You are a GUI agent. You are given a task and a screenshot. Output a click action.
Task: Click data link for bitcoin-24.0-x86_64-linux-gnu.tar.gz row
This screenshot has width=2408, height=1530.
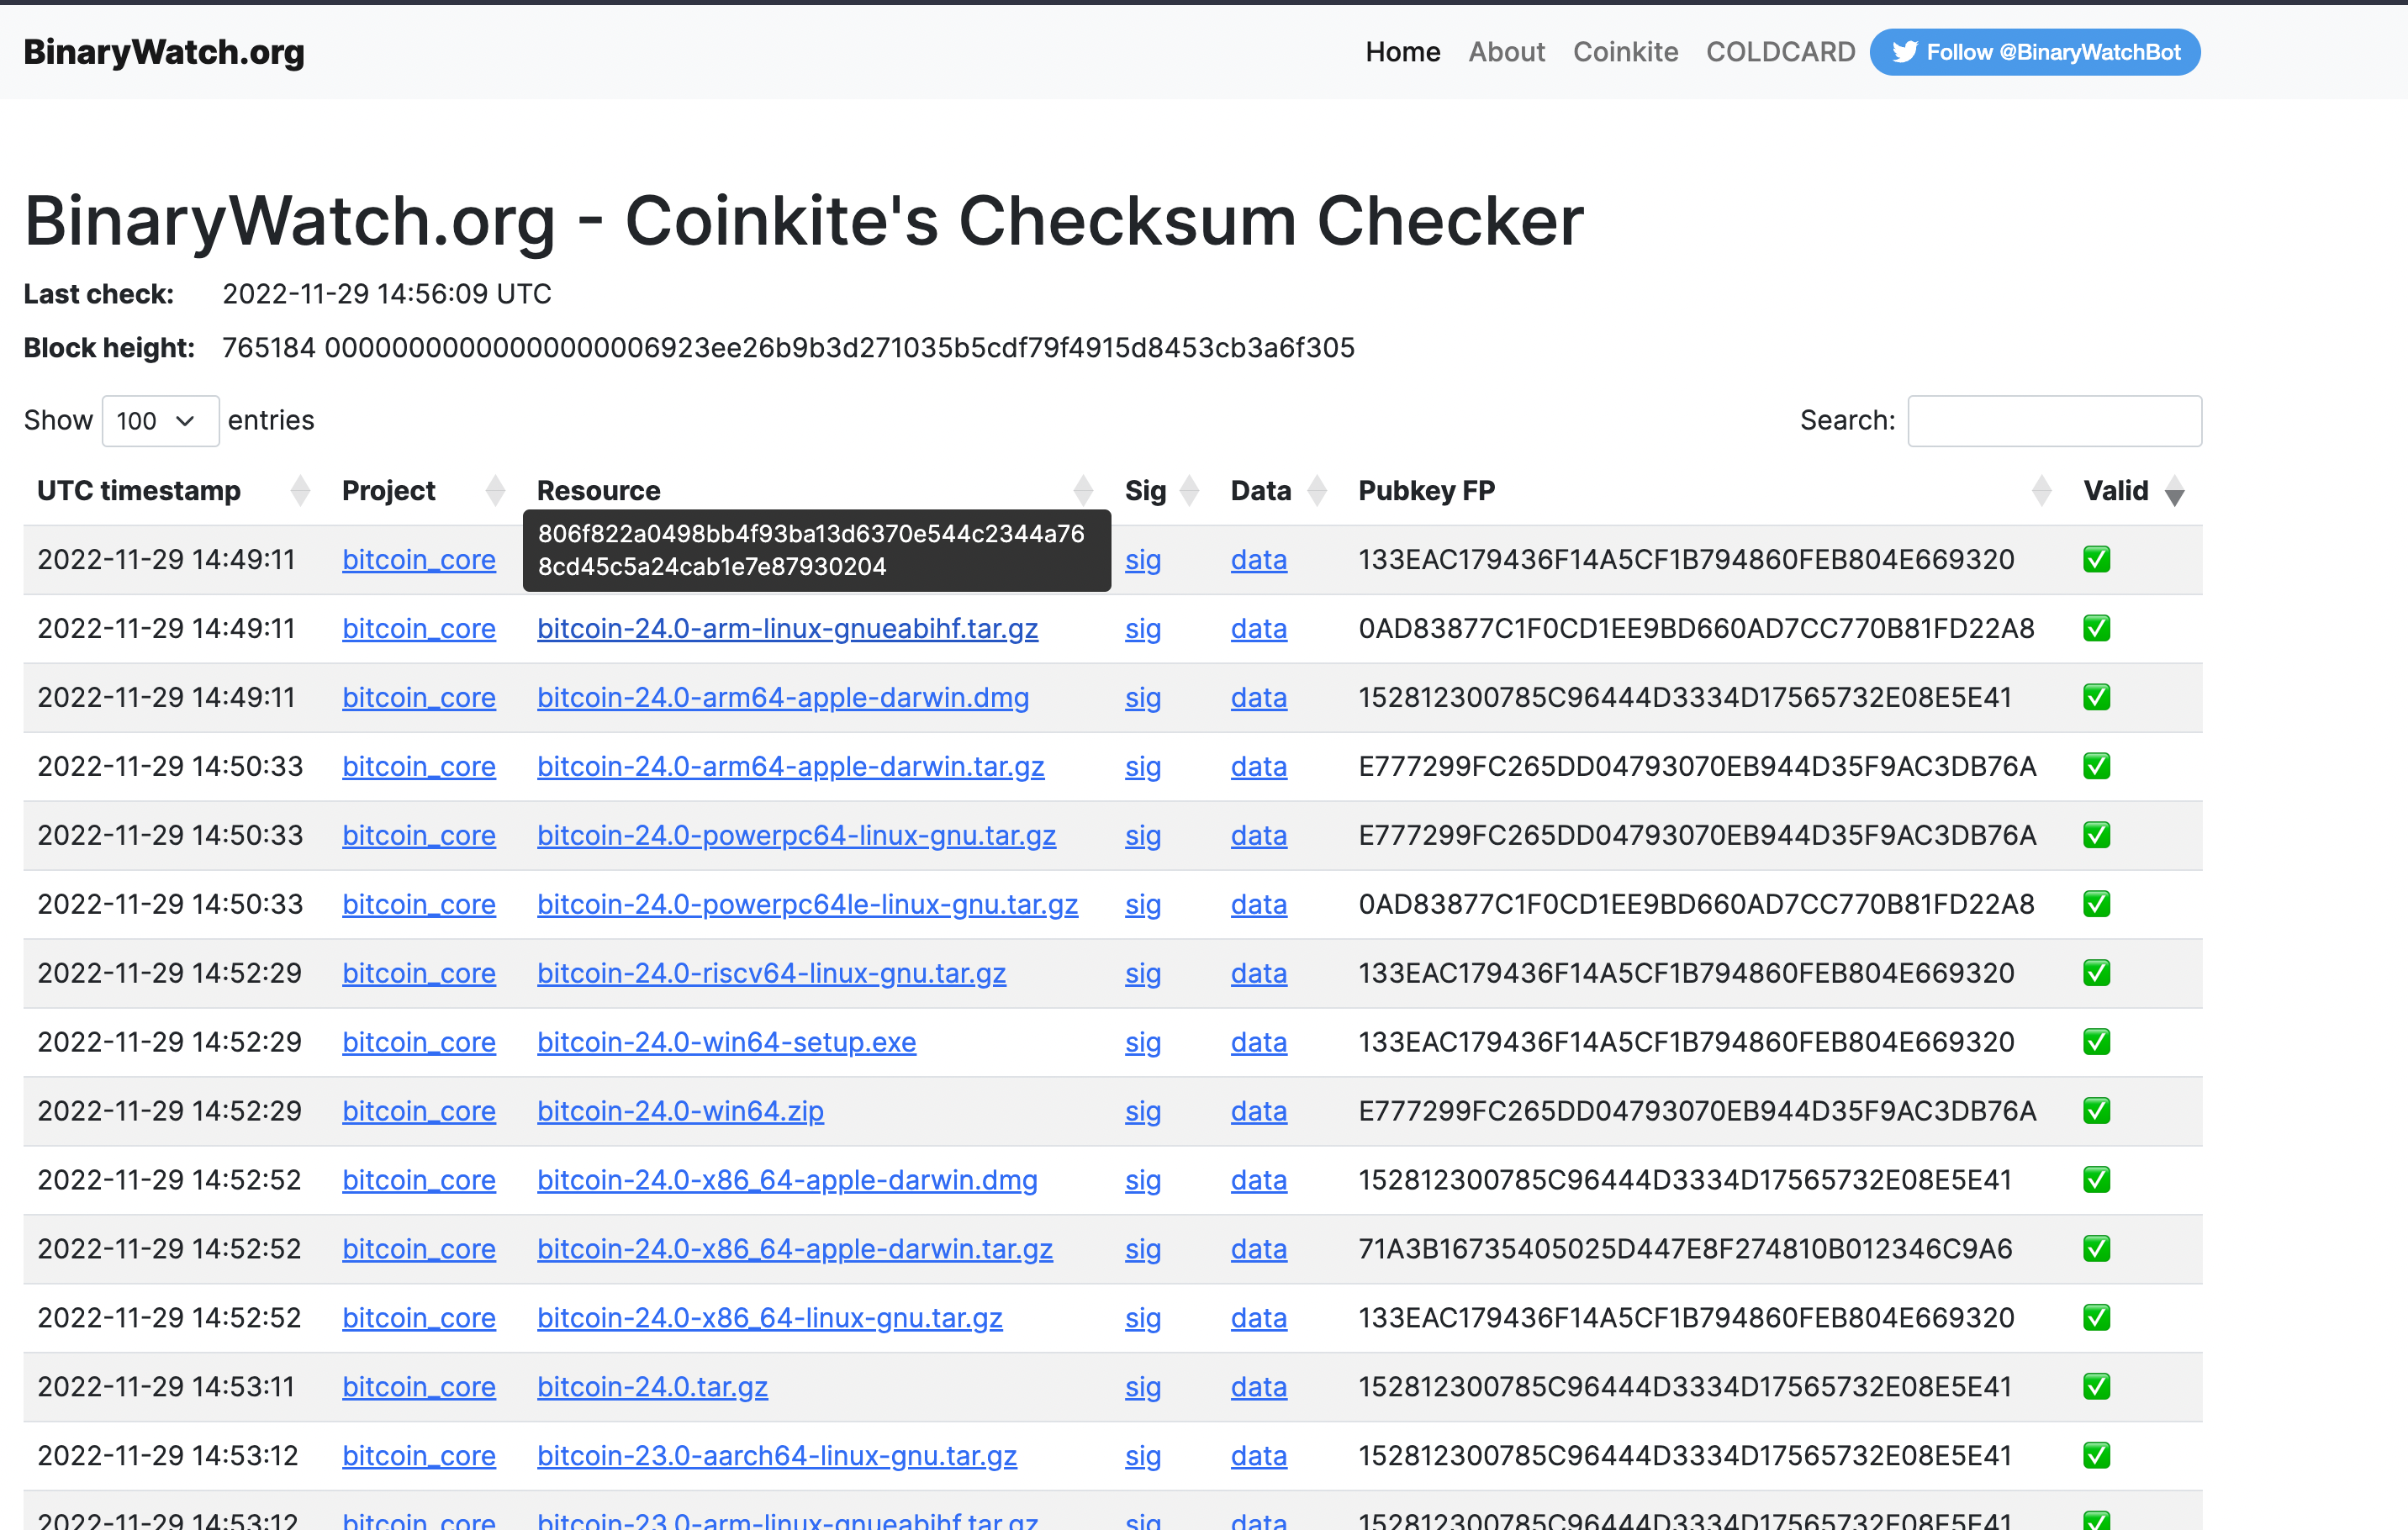[1259, 1319]
